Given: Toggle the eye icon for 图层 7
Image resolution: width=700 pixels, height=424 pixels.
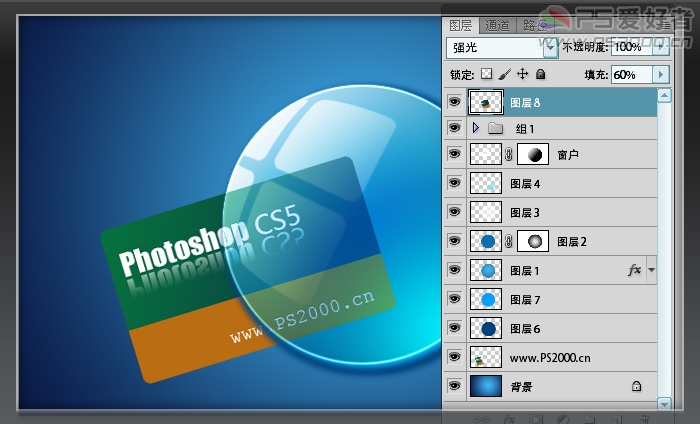Looking at the screenshot, I should 454,299.
